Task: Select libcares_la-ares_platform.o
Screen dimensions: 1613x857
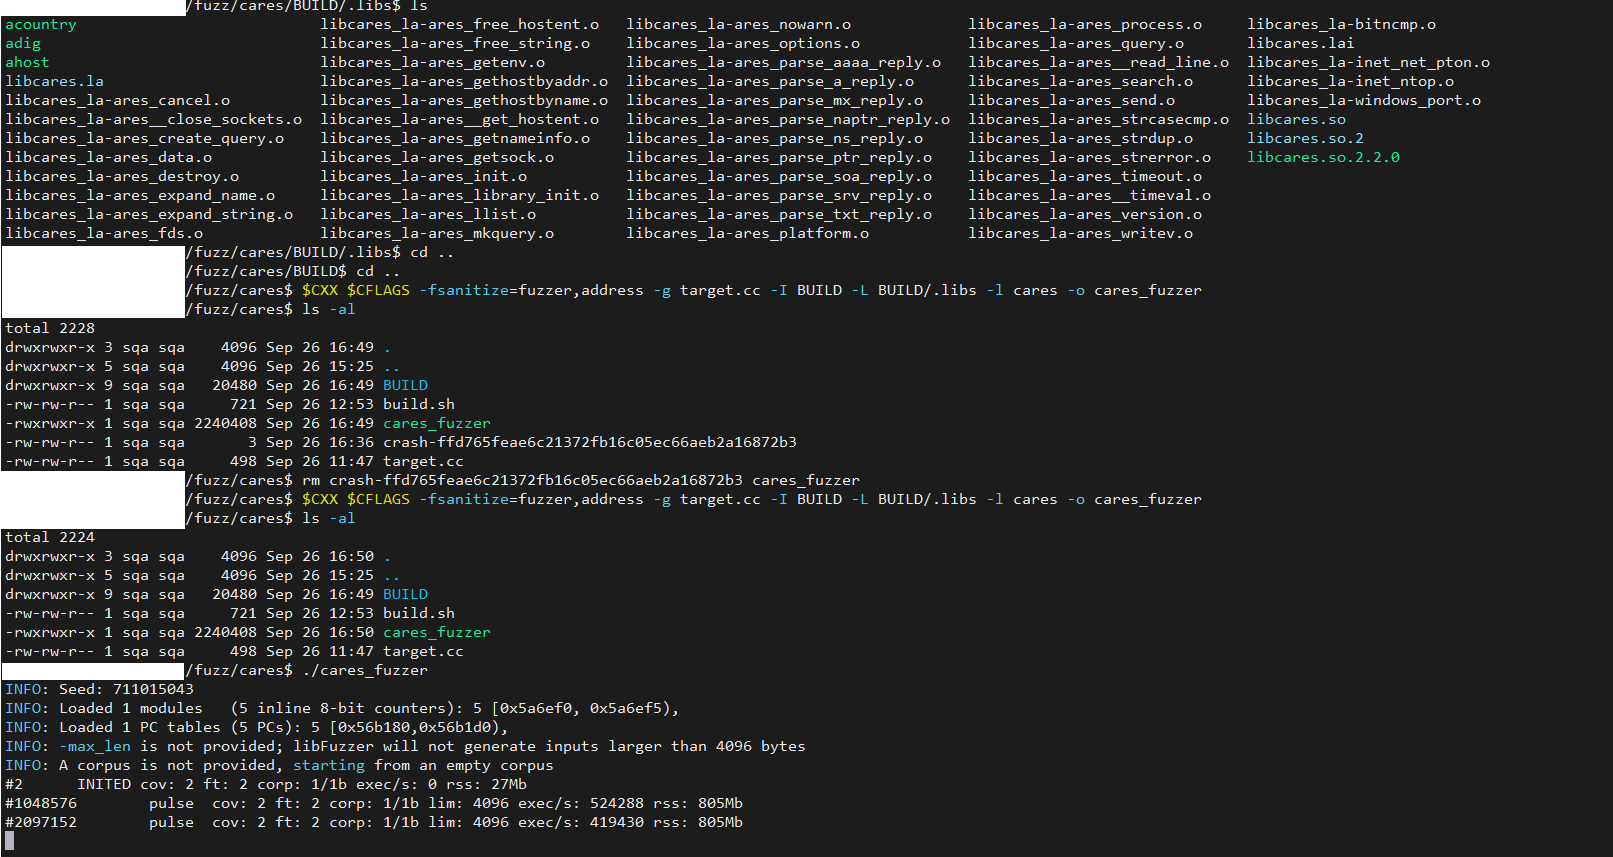Action: (748, 233)
